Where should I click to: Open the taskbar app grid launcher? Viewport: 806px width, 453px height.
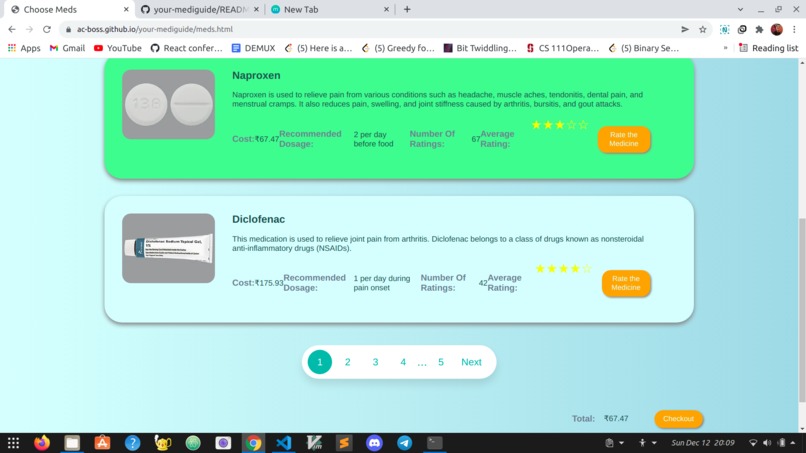point(13,443)
